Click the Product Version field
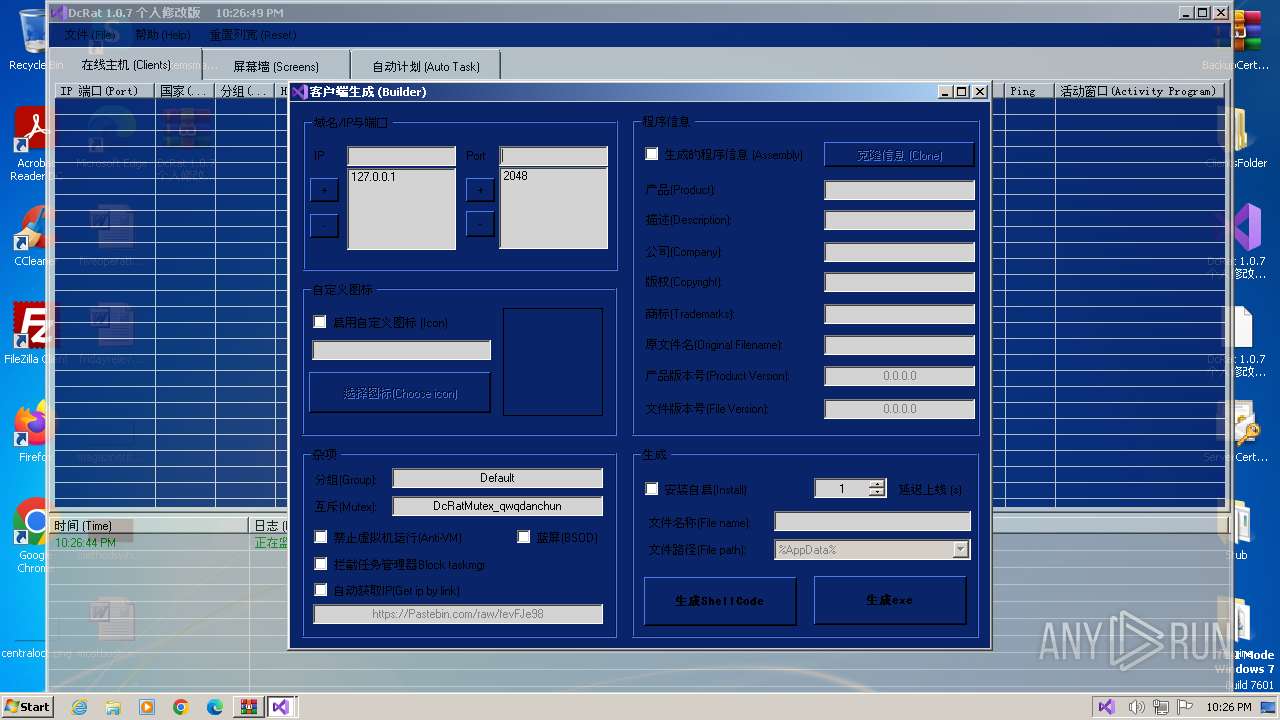 899,376
